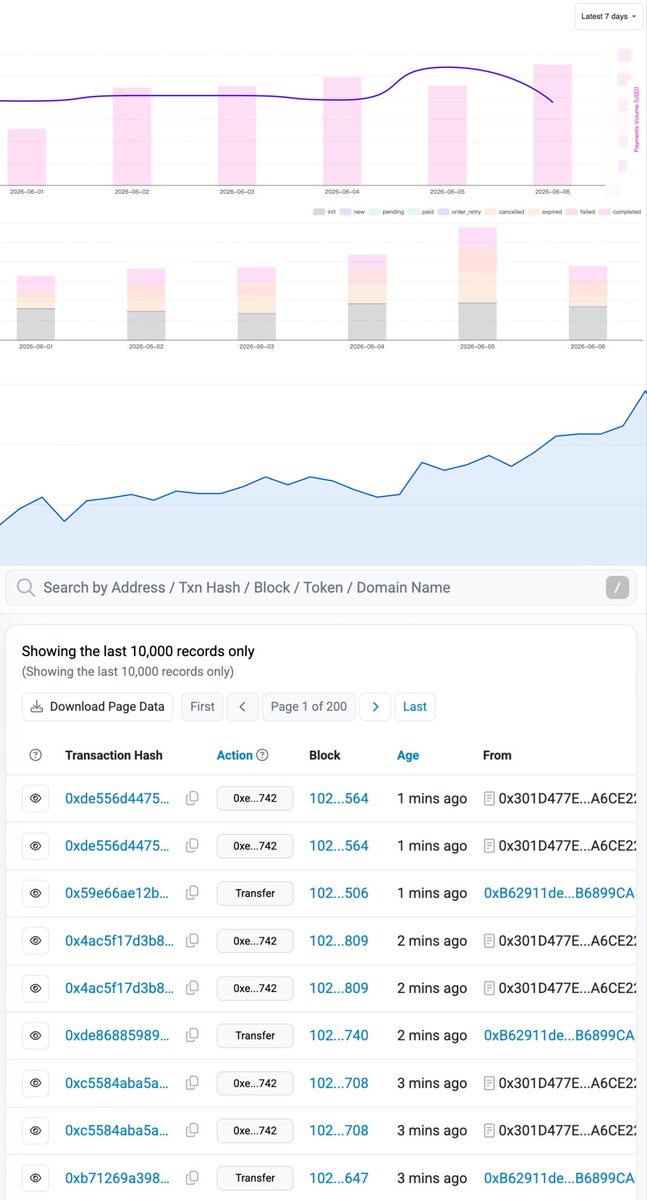
Task: Click Transfer action in 0xb71269a398 row
Action: 255,1178
